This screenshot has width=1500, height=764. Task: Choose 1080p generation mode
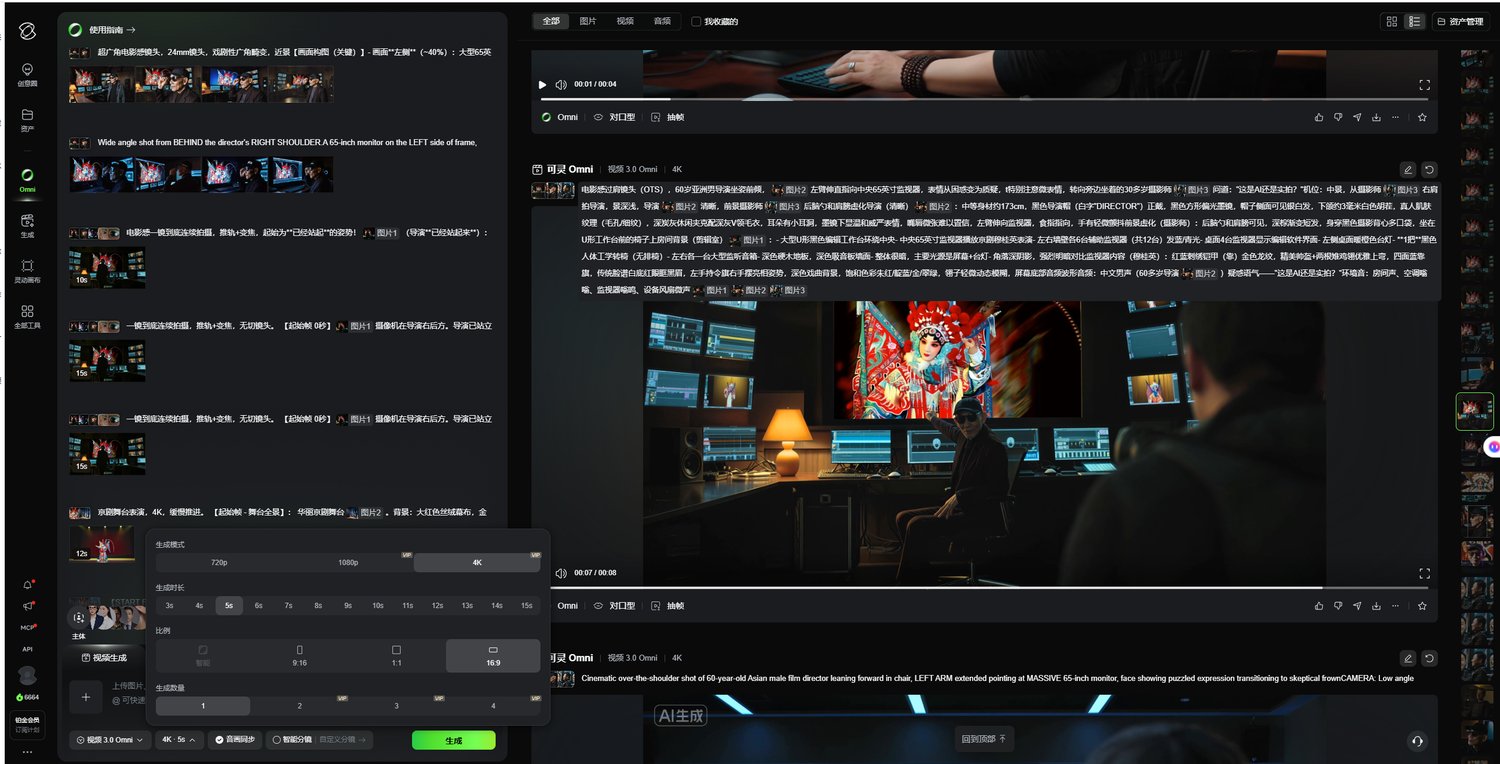click(x=347, y=562)
